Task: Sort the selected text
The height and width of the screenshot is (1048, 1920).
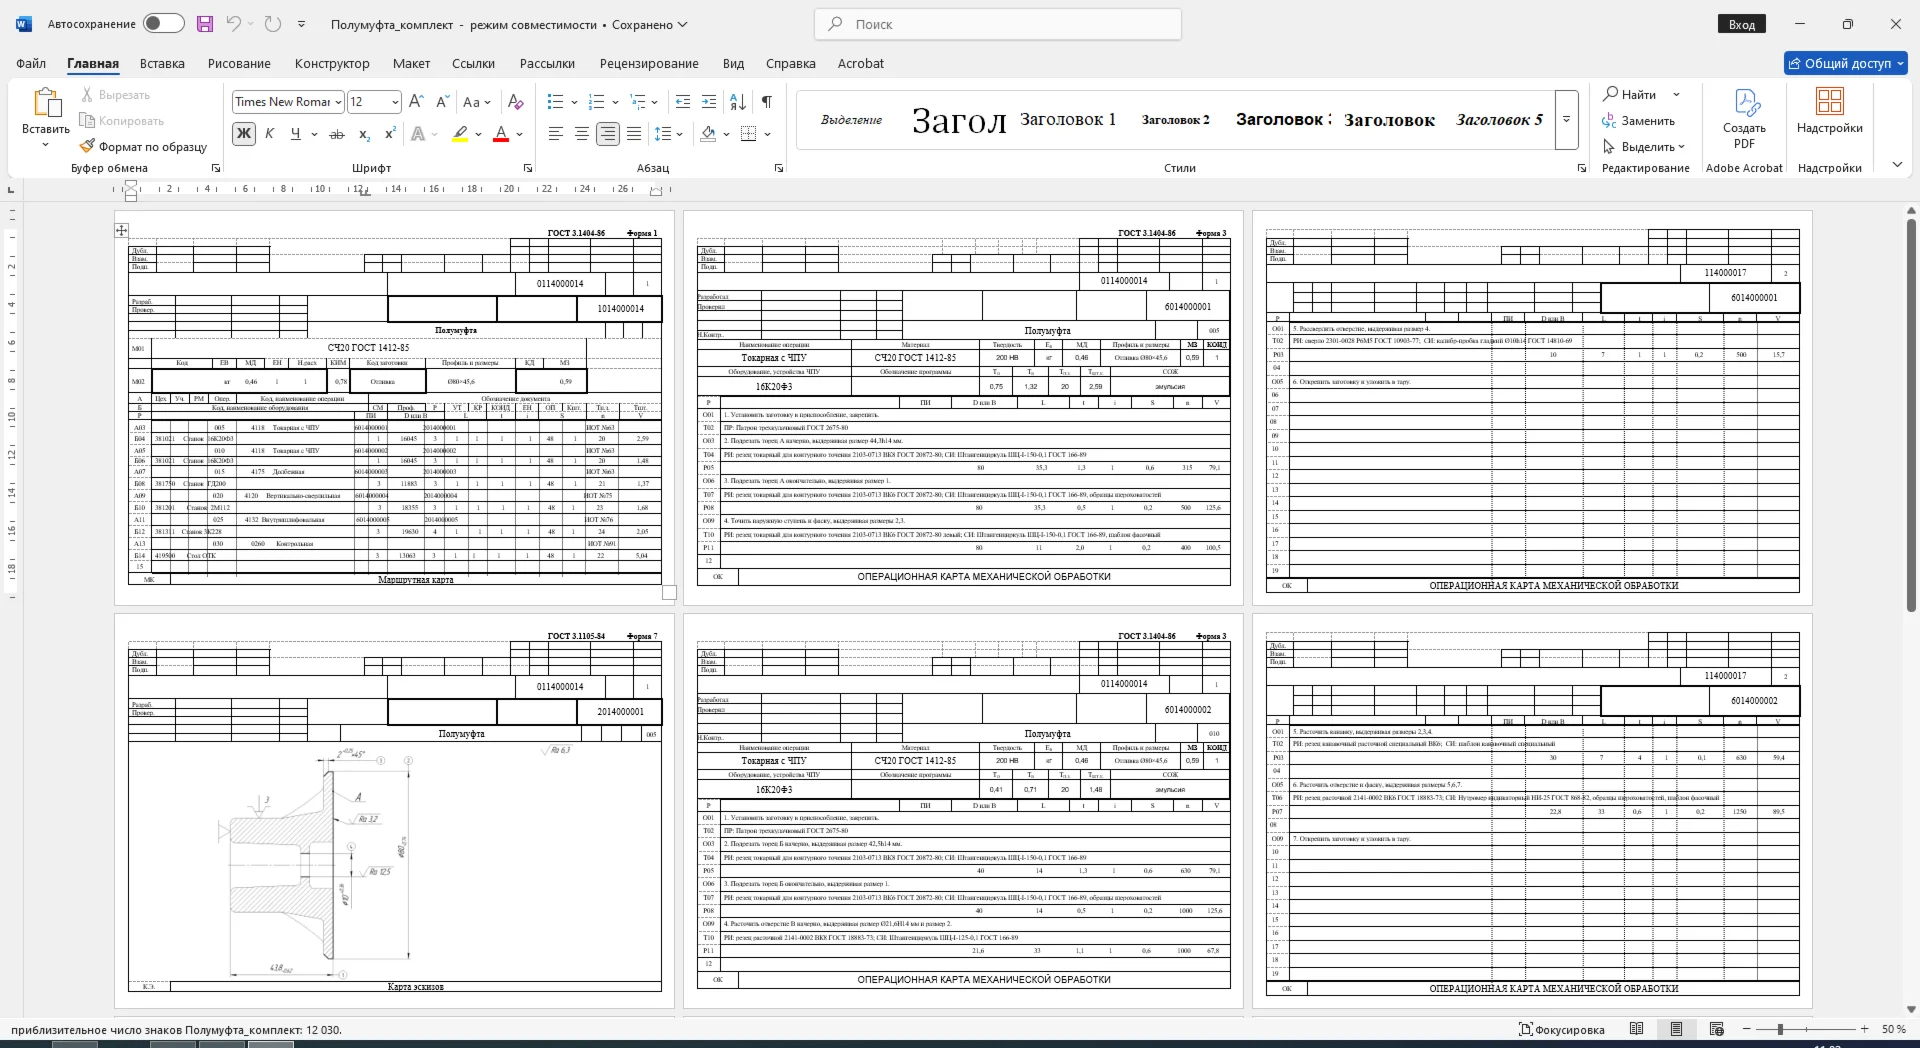Action: pos(738,102)
